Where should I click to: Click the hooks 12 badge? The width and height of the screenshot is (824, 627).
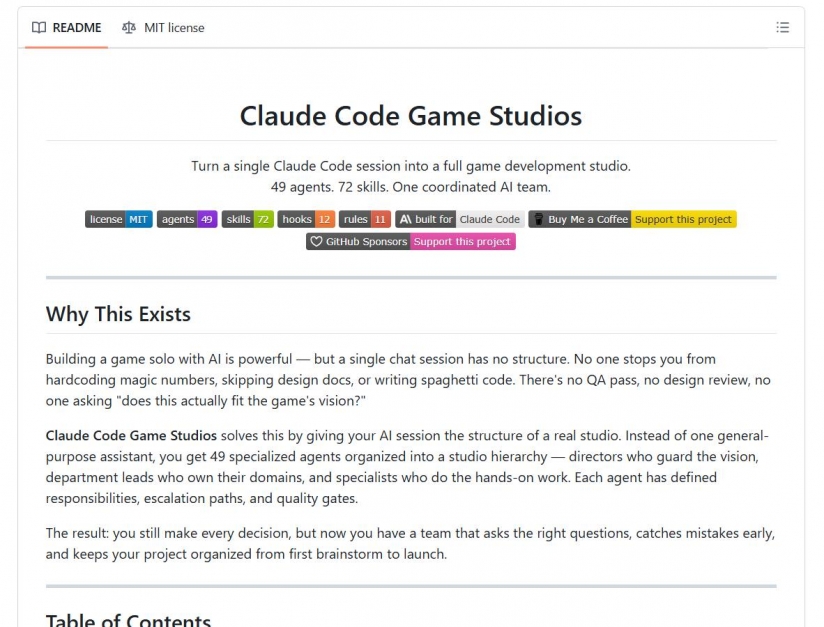[306, 219]
